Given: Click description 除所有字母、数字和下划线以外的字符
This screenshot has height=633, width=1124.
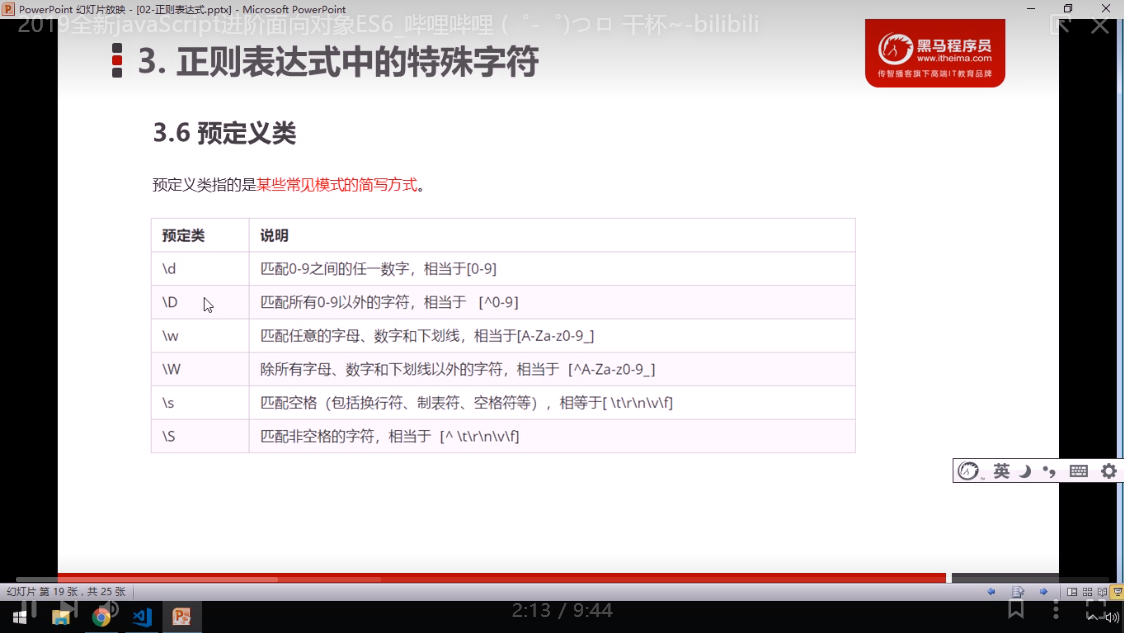Looking at the screenshot, I should pyautogui.click(x=381, y=369).
